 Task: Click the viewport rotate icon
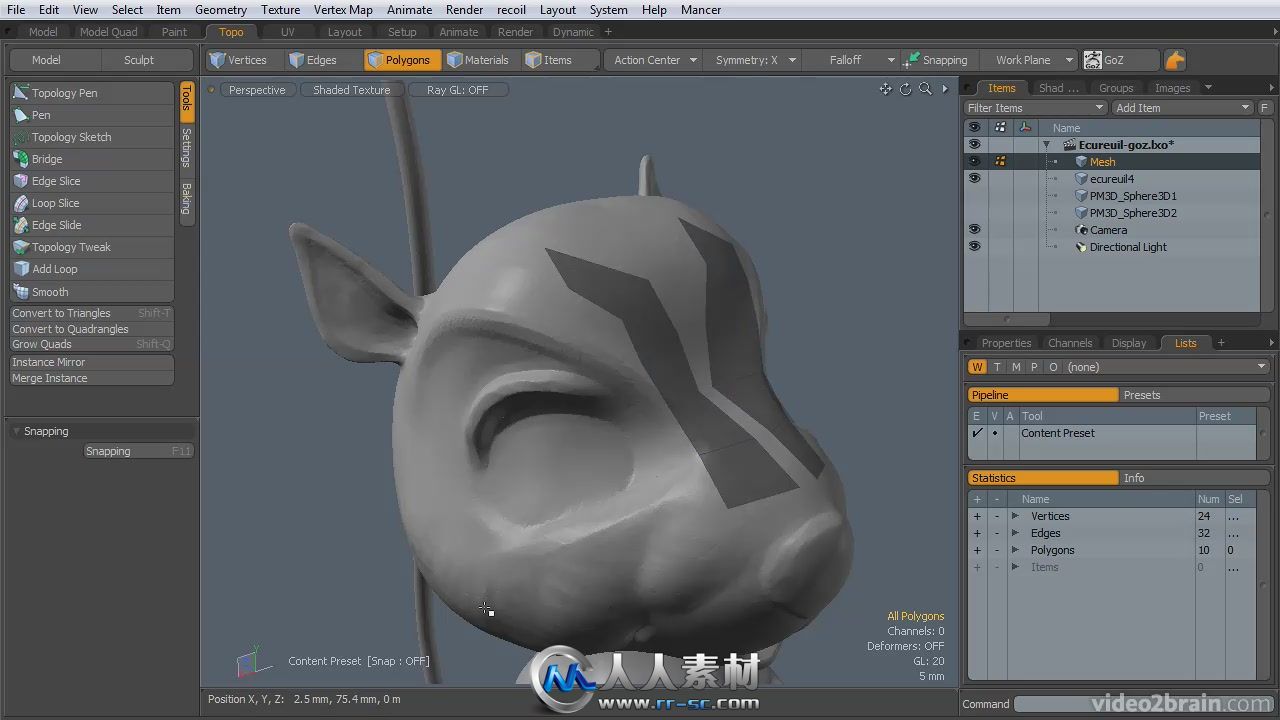click(905, 89)
